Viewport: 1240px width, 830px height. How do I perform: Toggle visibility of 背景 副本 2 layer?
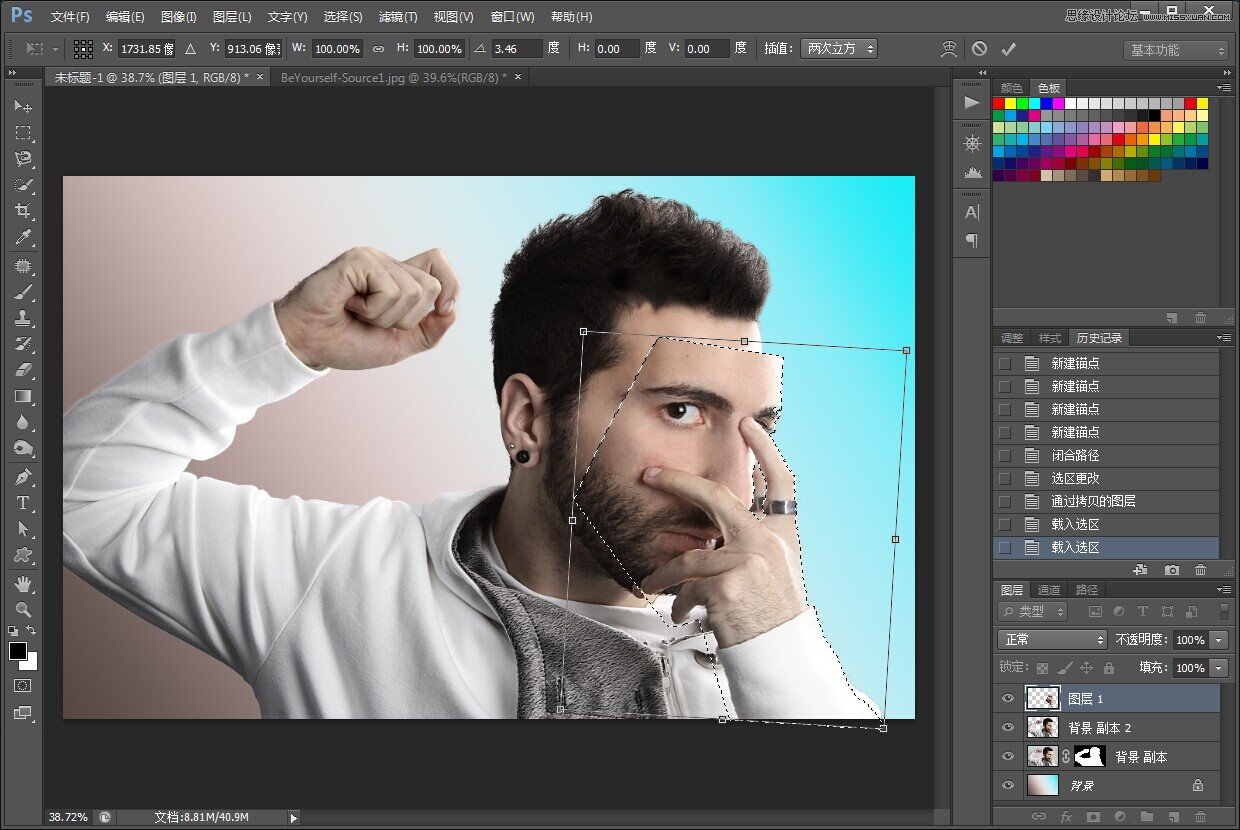coord(1007,727)
